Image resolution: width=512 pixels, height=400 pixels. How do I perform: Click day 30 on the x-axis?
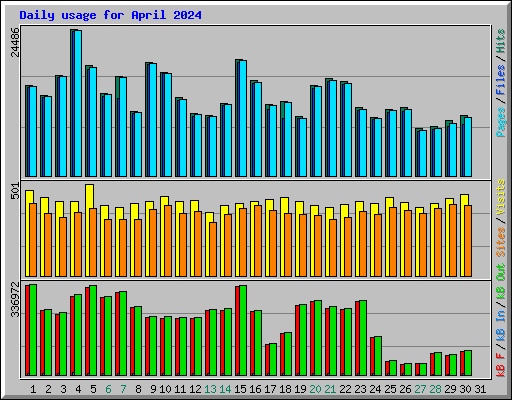[x=465, y=389]
